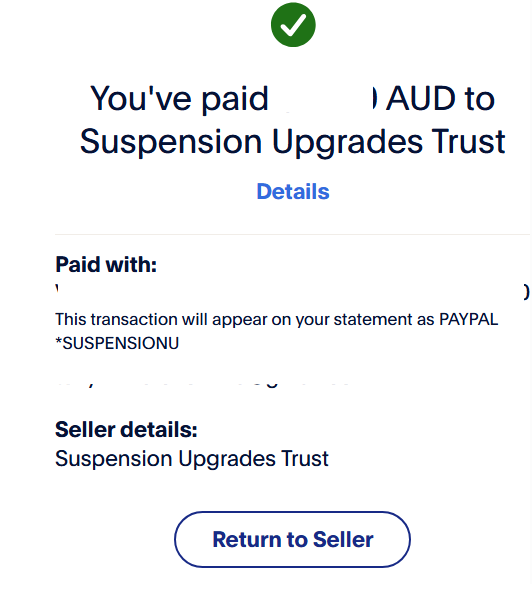The image size is (532, 592).
Task: Click the word PAYPAL in the statement notice
Action: (x=469, y=319)
